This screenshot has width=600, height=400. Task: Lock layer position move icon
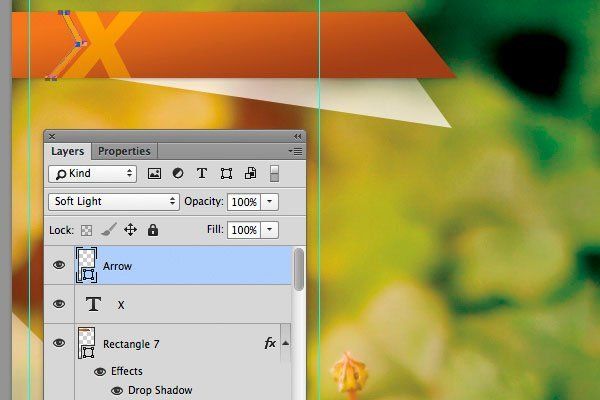130,230
